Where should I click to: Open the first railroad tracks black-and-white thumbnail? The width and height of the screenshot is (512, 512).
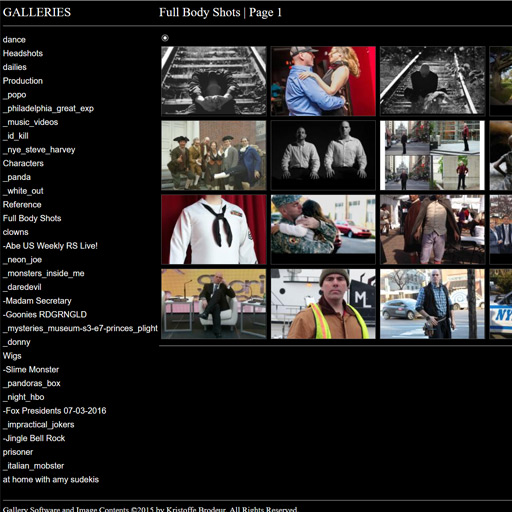[x=214, y=81]
